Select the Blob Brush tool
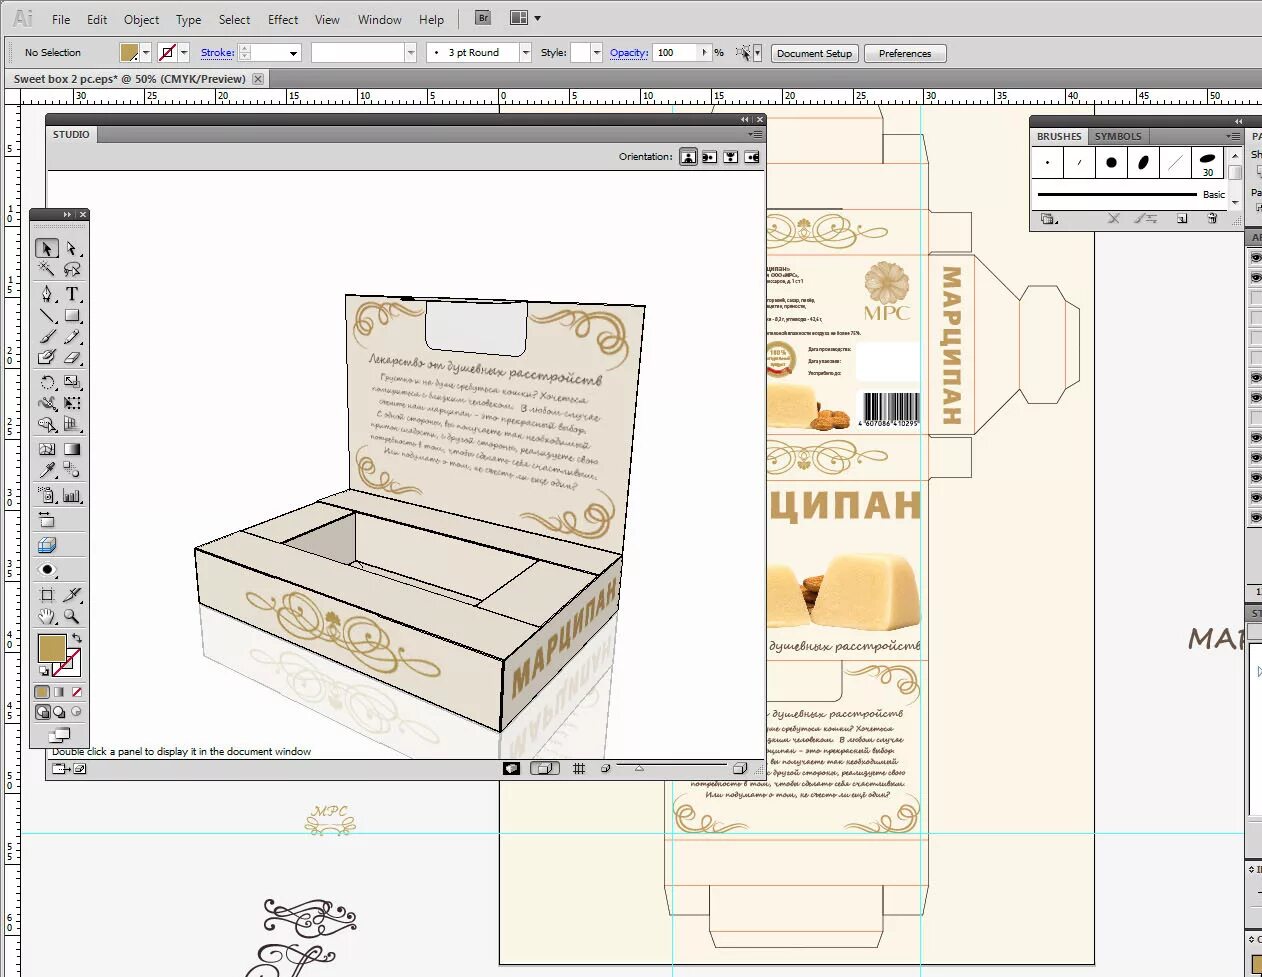 pyautogui.click(x=47, y=357)
